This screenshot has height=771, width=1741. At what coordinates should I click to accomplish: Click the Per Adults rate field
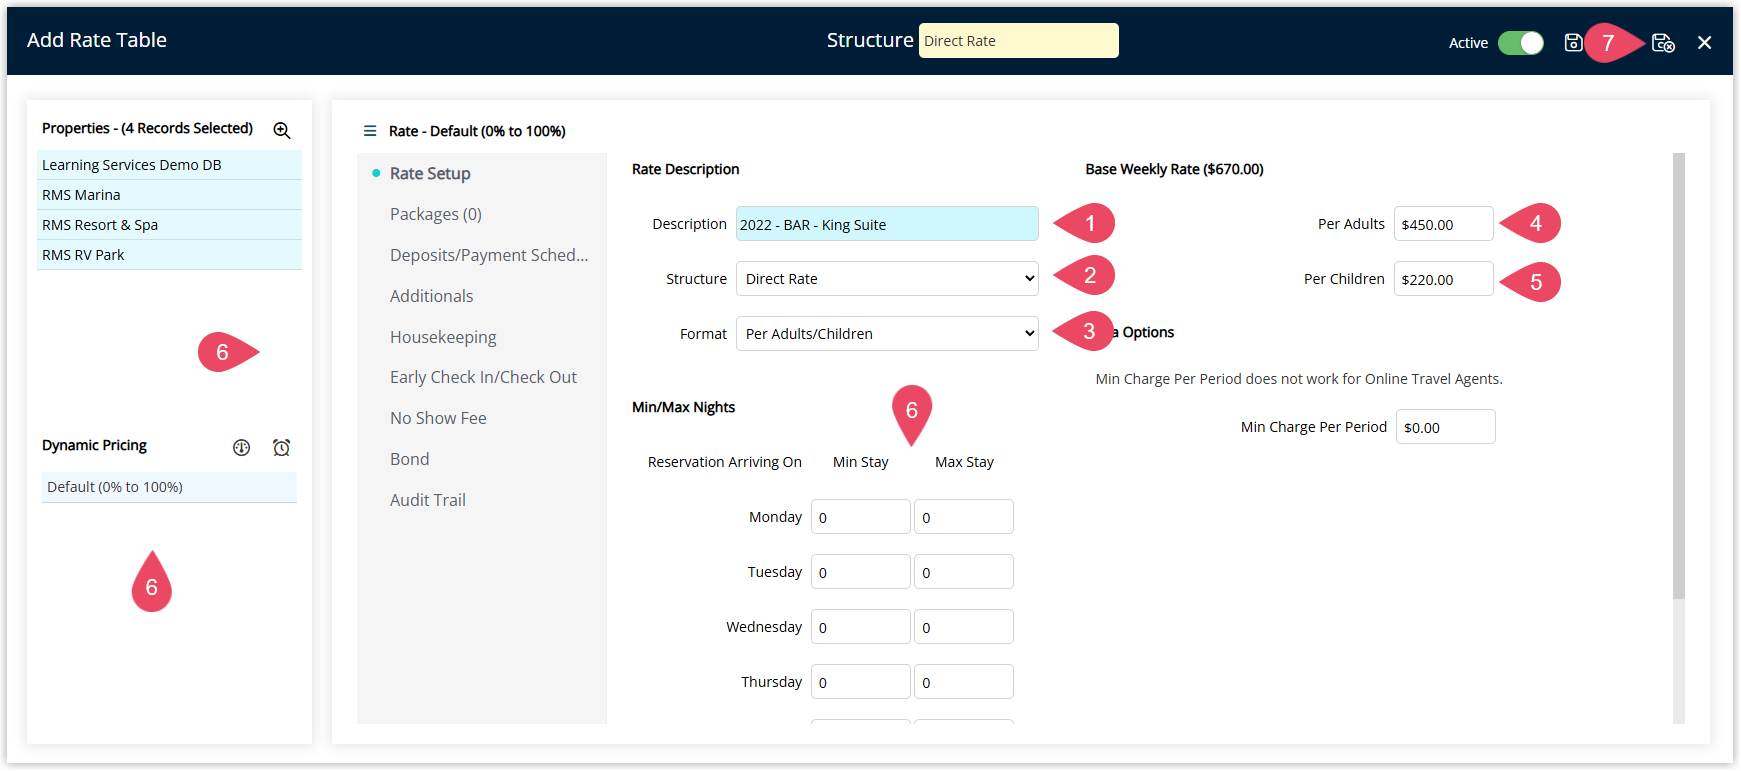(1443, 224)
